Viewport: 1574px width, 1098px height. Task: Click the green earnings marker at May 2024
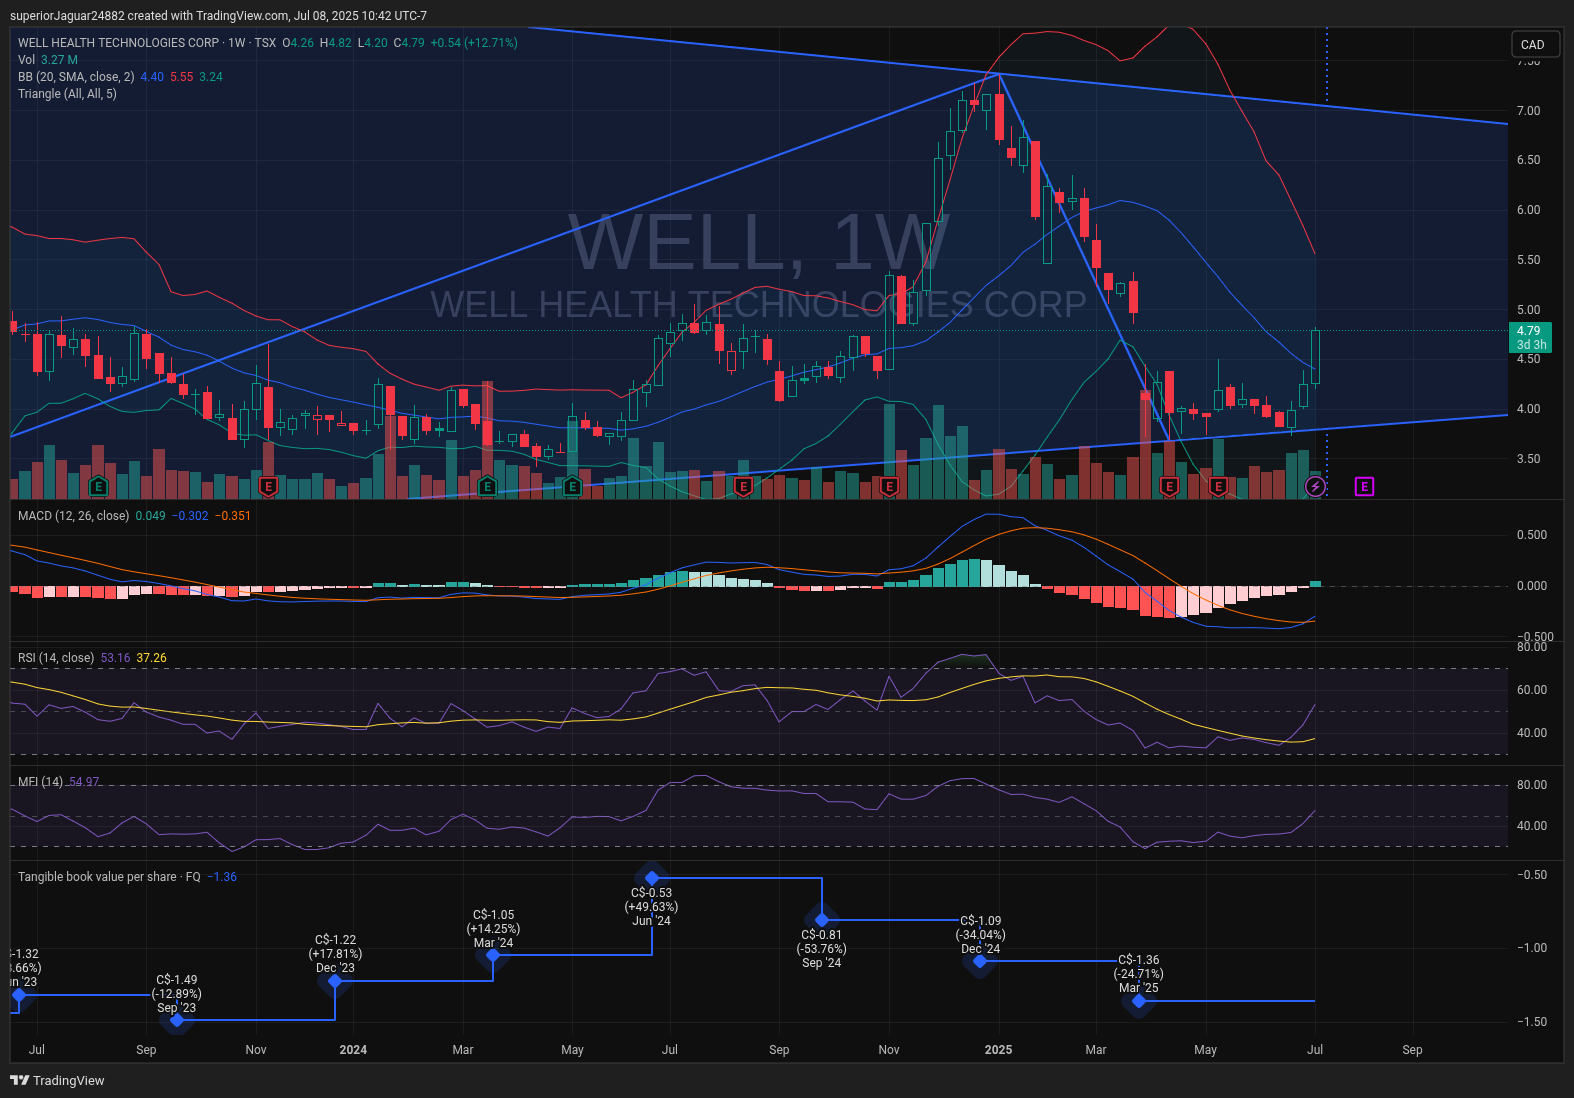[x=572, y=487]
